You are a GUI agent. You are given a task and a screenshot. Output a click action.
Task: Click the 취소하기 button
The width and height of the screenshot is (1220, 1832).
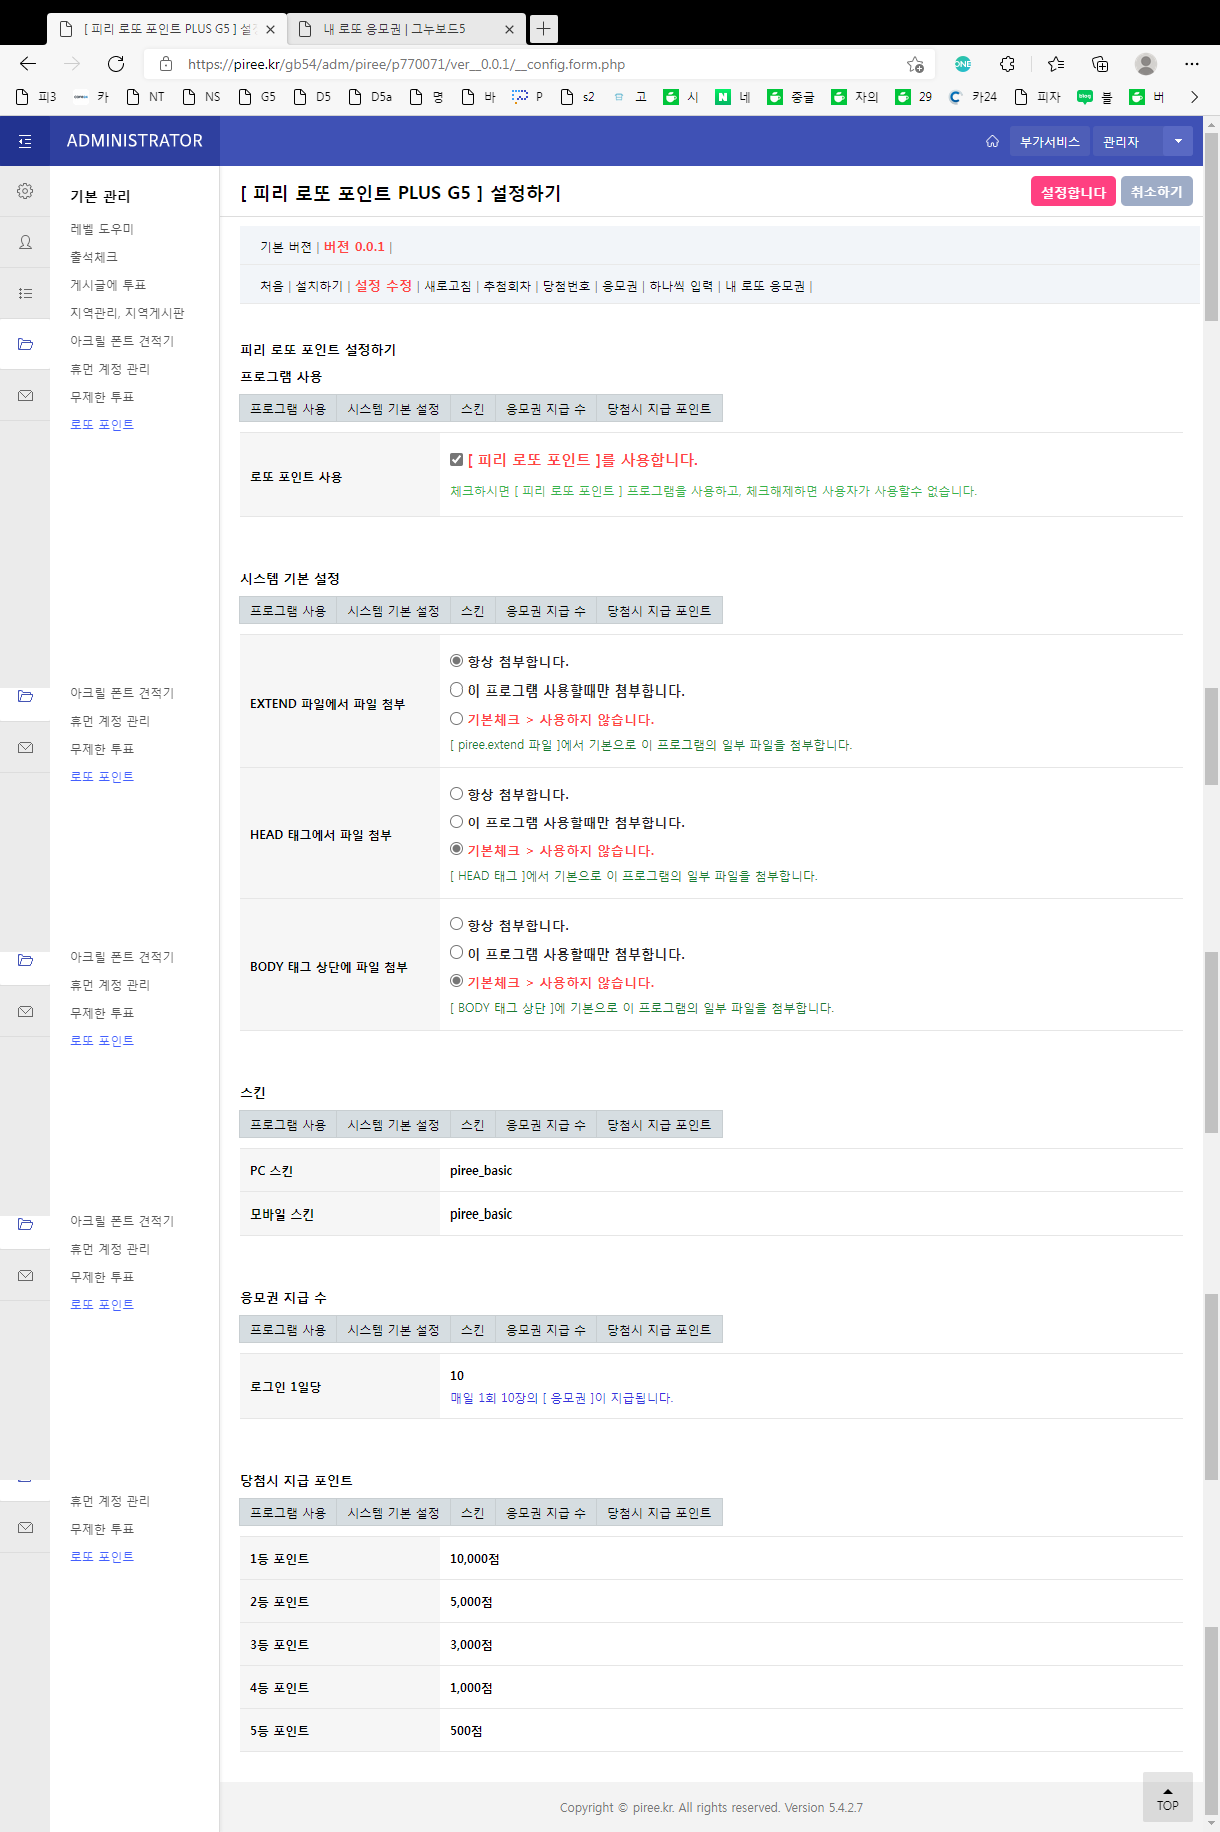1156,192
